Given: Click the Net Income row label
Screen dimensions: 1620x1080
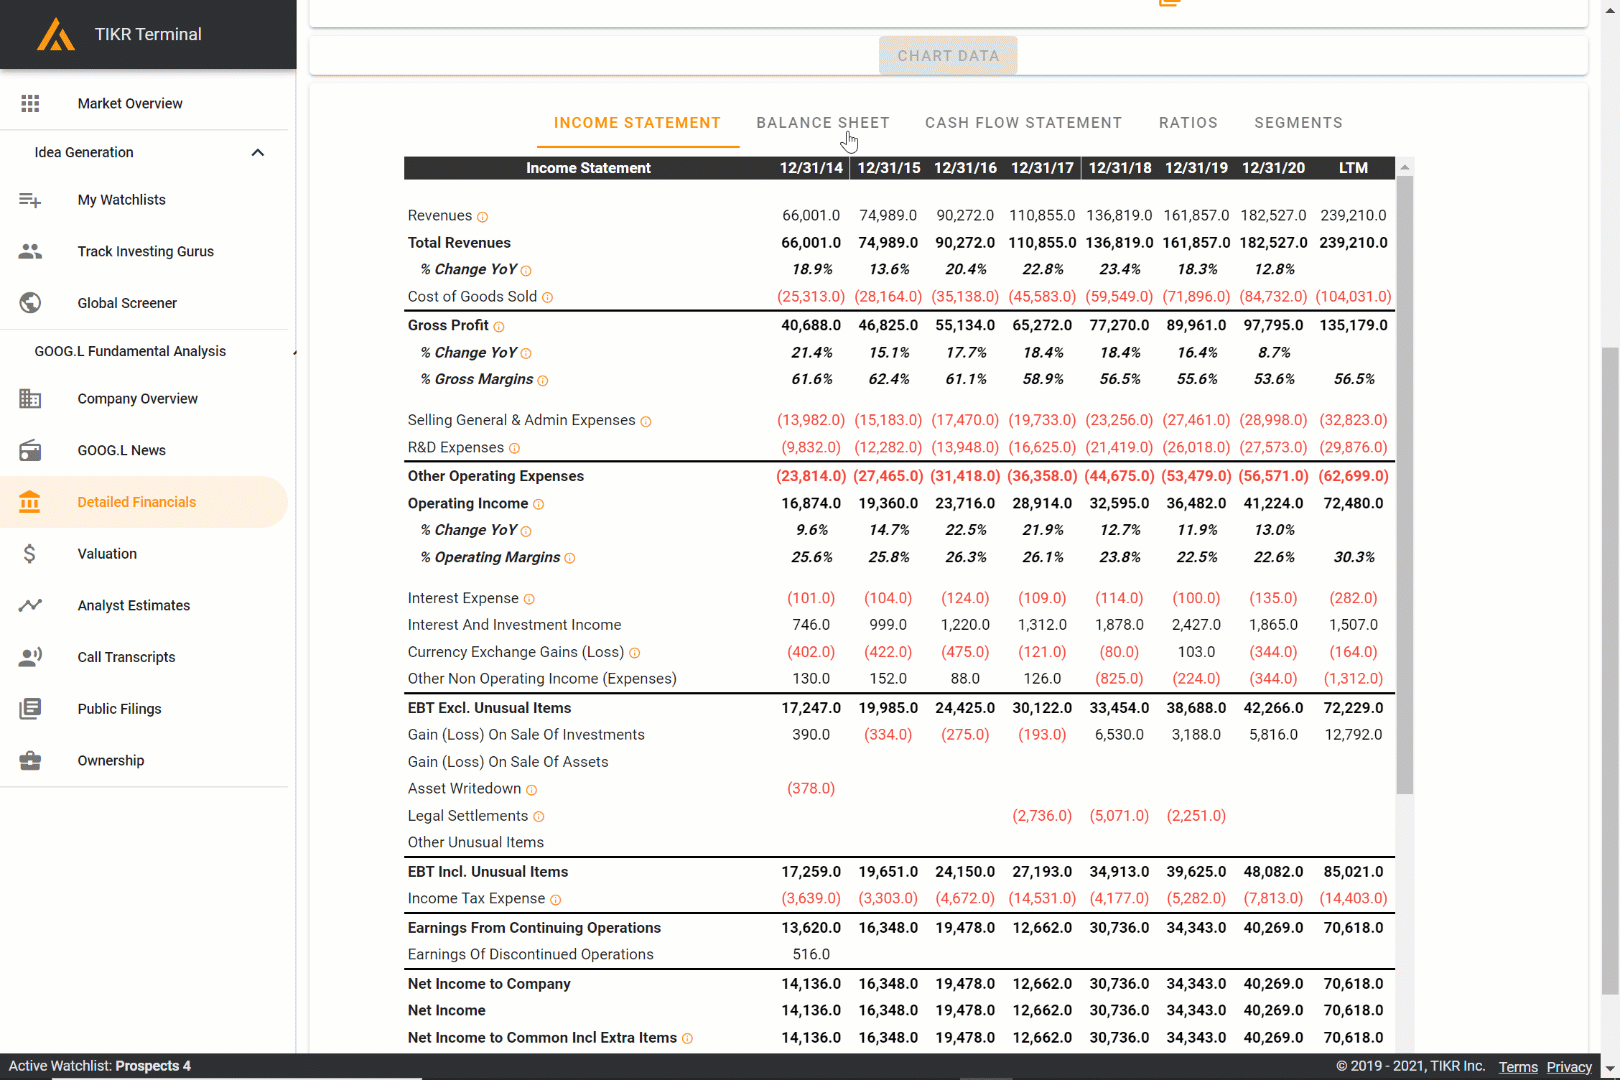Looking at the screenshot, I should pos(446,1011).
